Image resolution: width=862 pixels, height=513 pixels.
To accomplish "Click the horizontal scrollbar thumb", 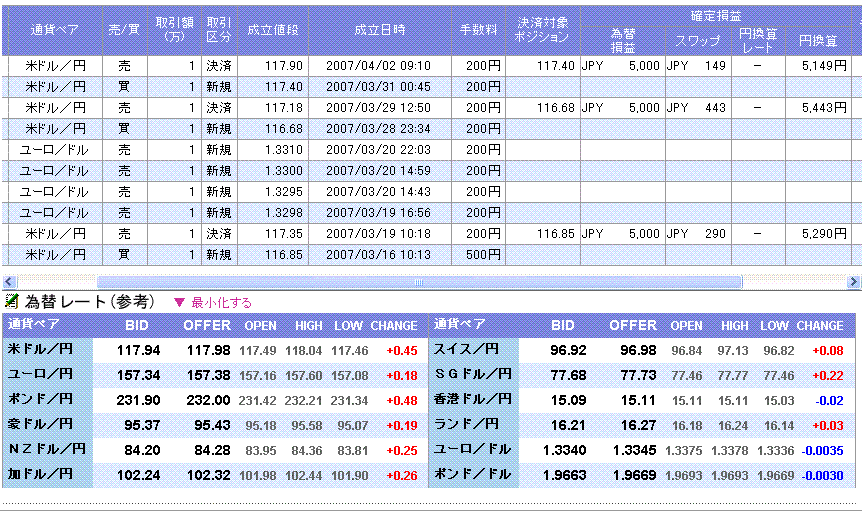I will point(419,282).
